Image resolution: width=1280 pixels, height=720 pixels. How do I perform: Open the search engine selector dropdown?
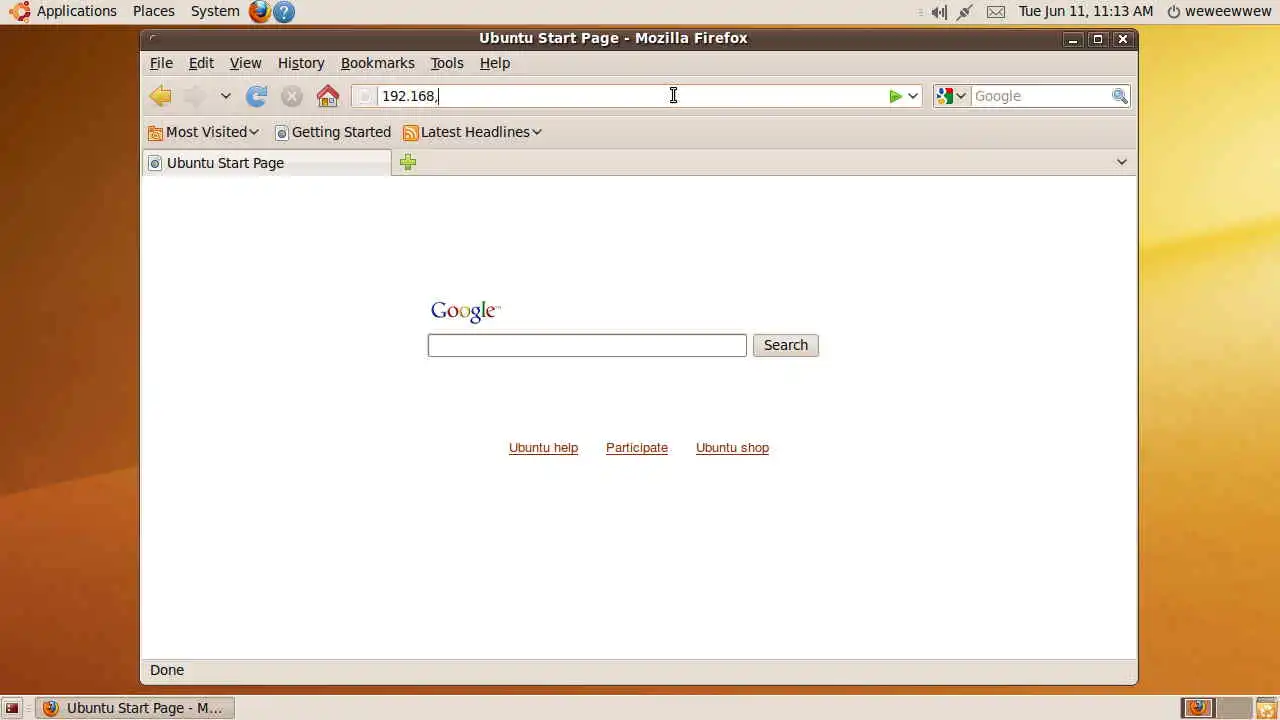[x=951, y=96]
